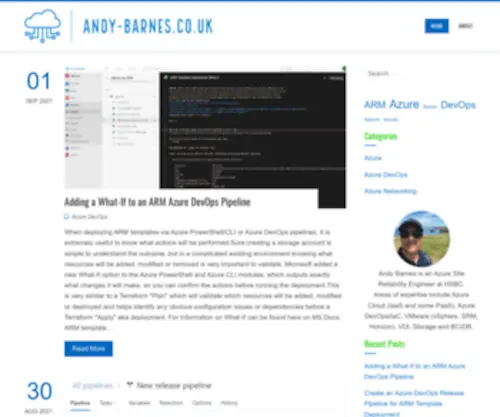Click the 'Categories' sidebar heading
The height and width of the screenshot is (417, 500).
(381, 136)
